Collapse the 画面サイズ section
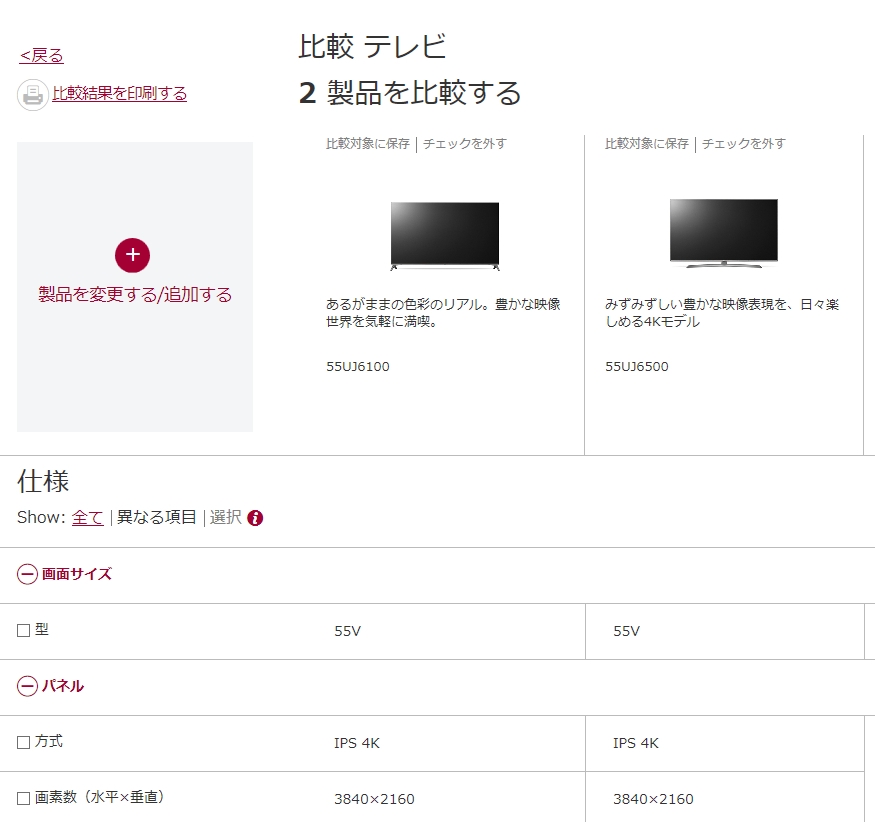Image resolution: width=875 pixels, height=822 pixels. (27, 574)
